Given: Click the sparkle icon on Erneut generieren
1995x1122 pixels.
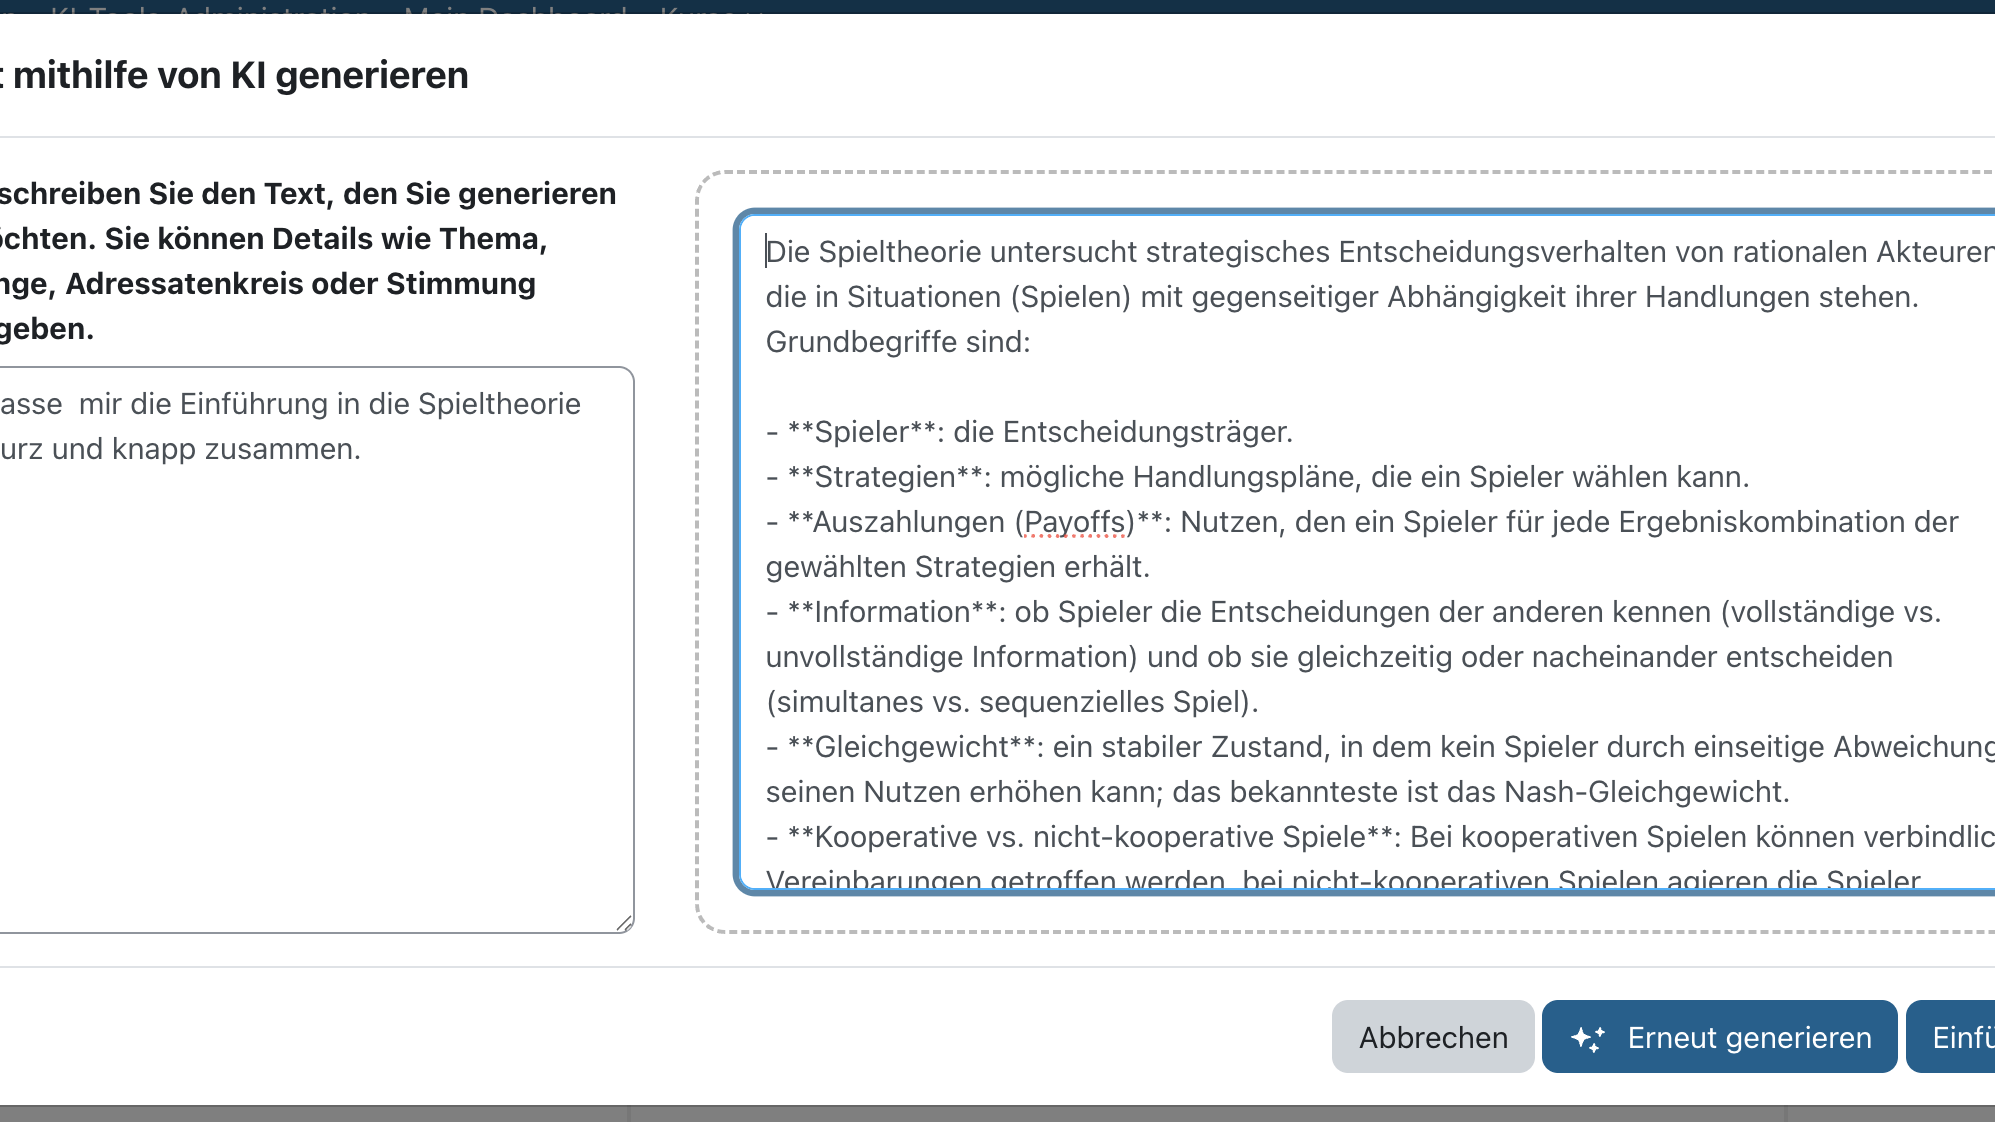Looking at the screenshot, I should pos(1588,1038).
